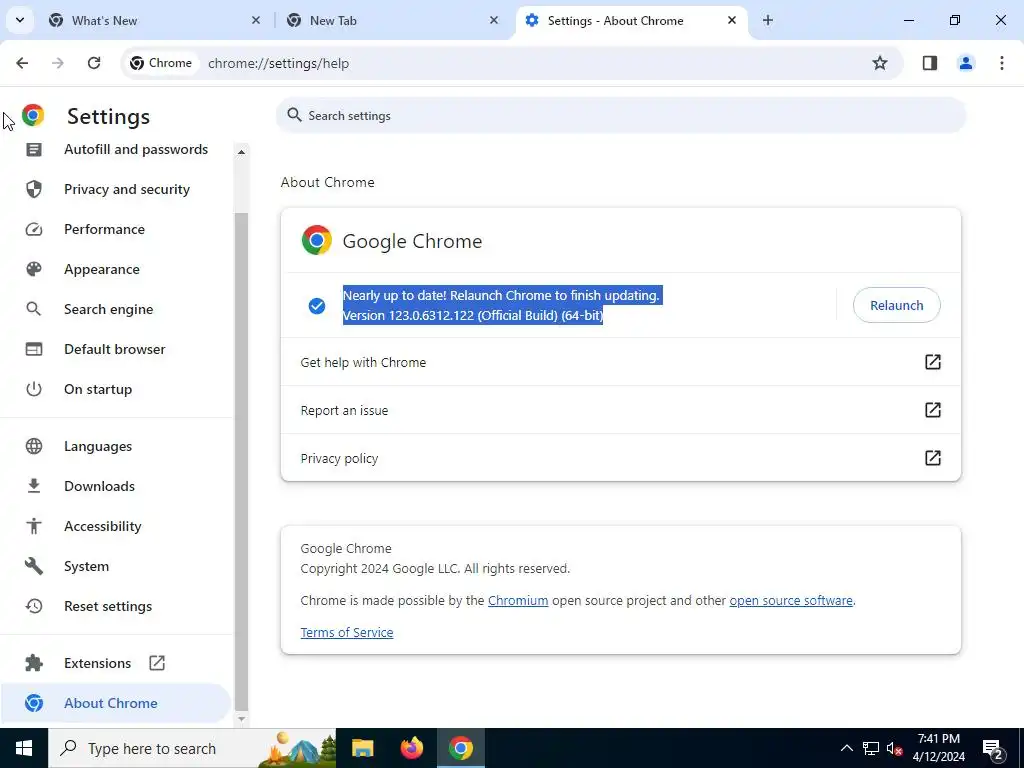
Task: Click the open source software link
Action: pyautogui.click(x=791, y=601)
